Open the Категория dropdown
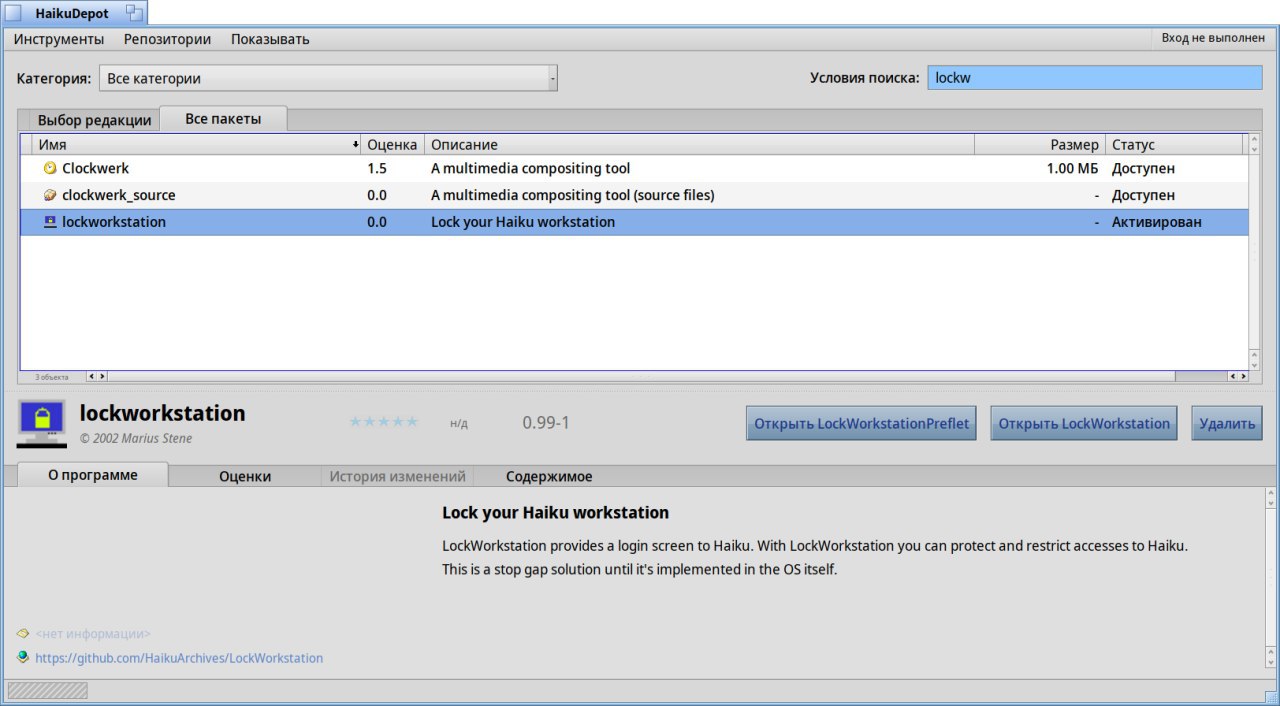1280x706 pixels. 328,78
